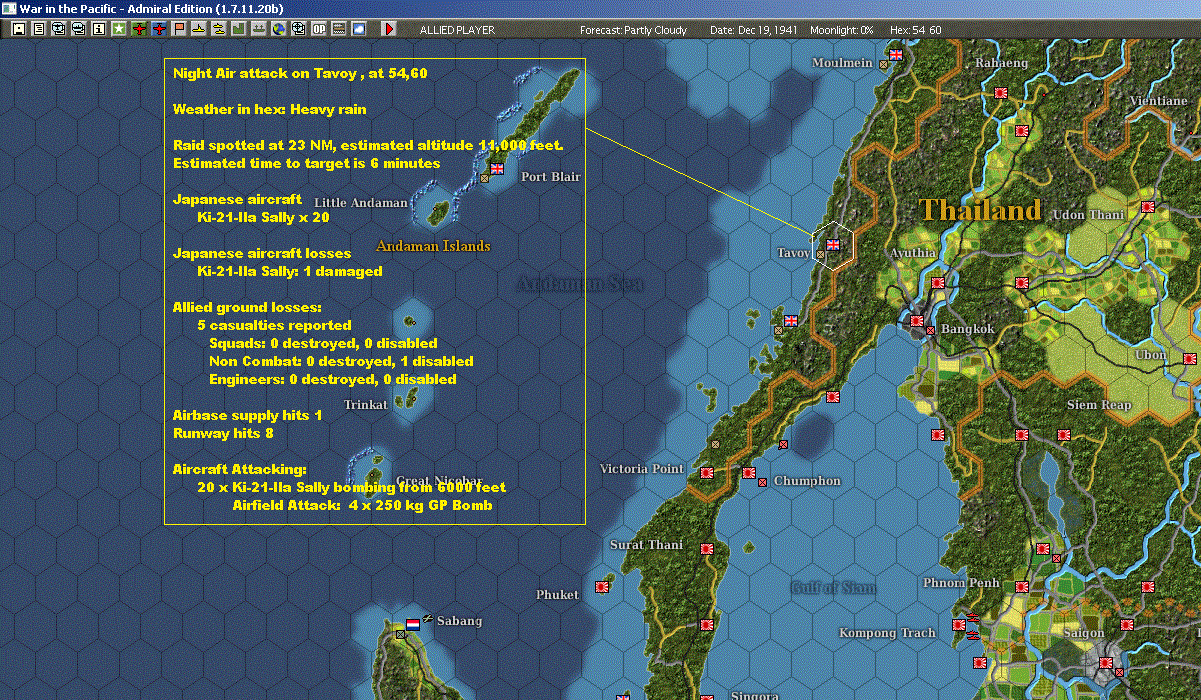Click the Thailand country label on map
Viewport: 1201px width, 700px height.
981,210
